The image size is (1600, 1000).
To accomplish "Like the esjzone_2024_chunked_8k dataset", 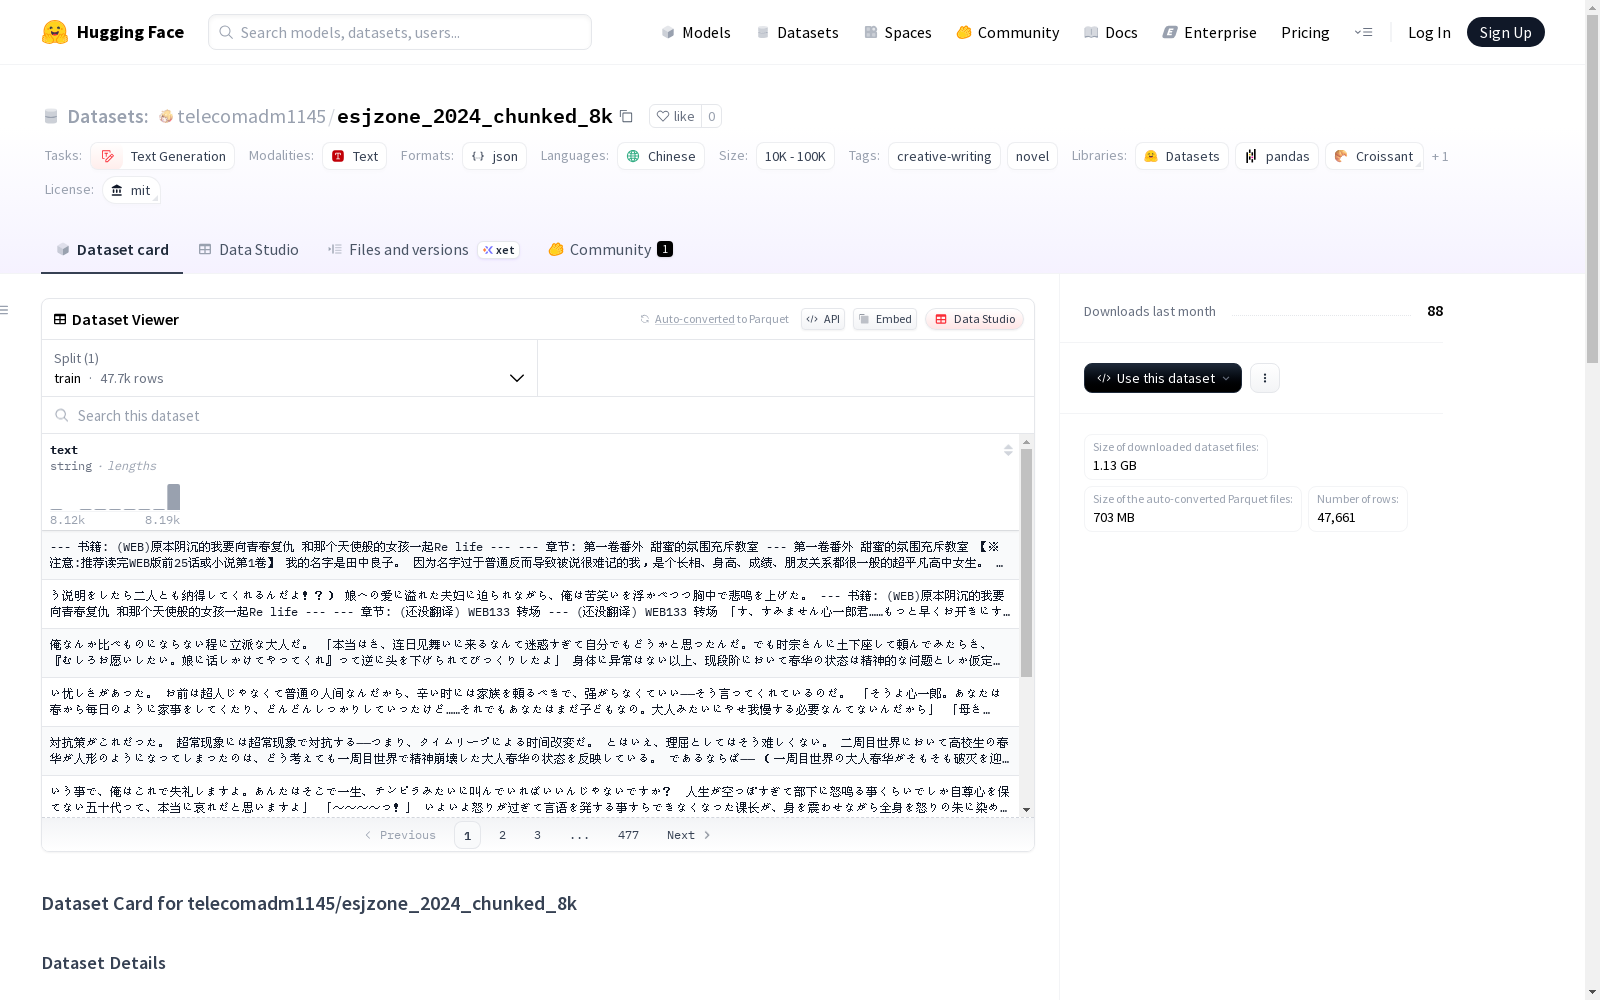I will click(675, 116).
